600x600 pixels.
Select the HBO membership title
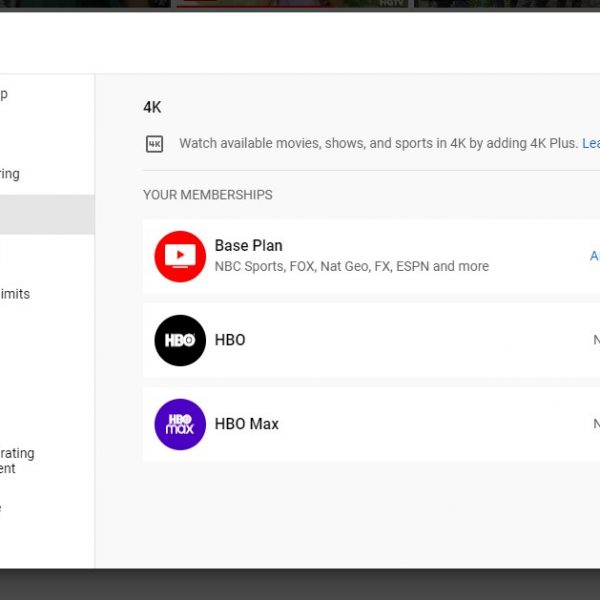click(230, 340)
